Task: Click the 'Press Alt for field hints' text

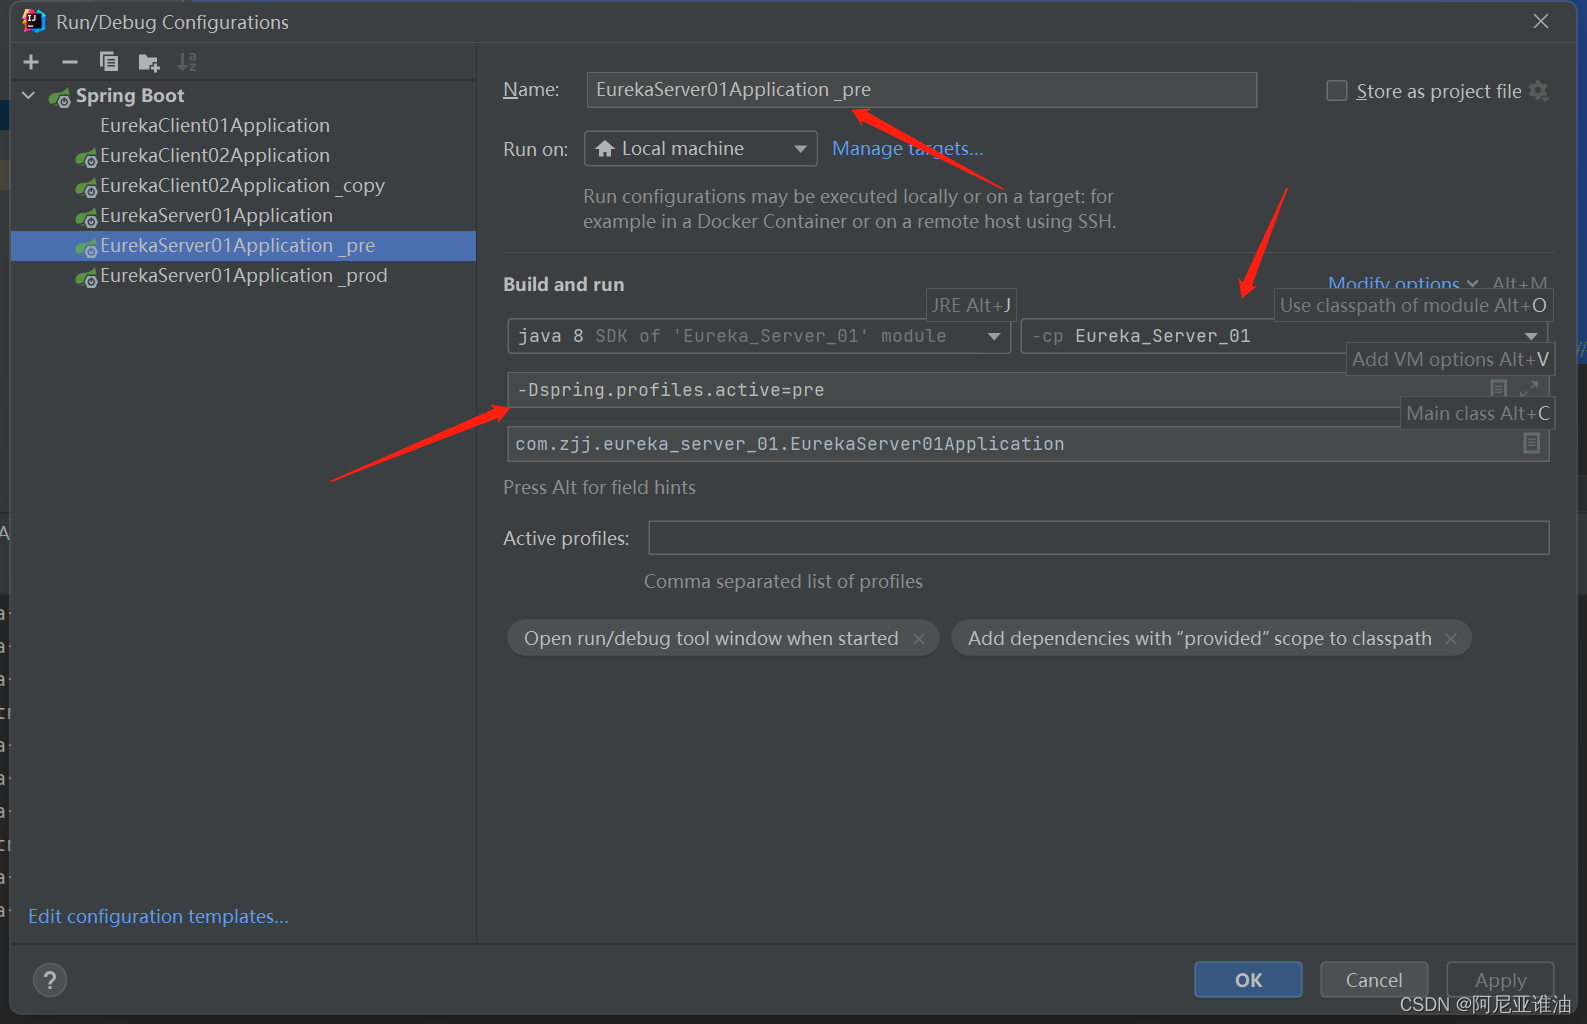Action: (599, 487)
